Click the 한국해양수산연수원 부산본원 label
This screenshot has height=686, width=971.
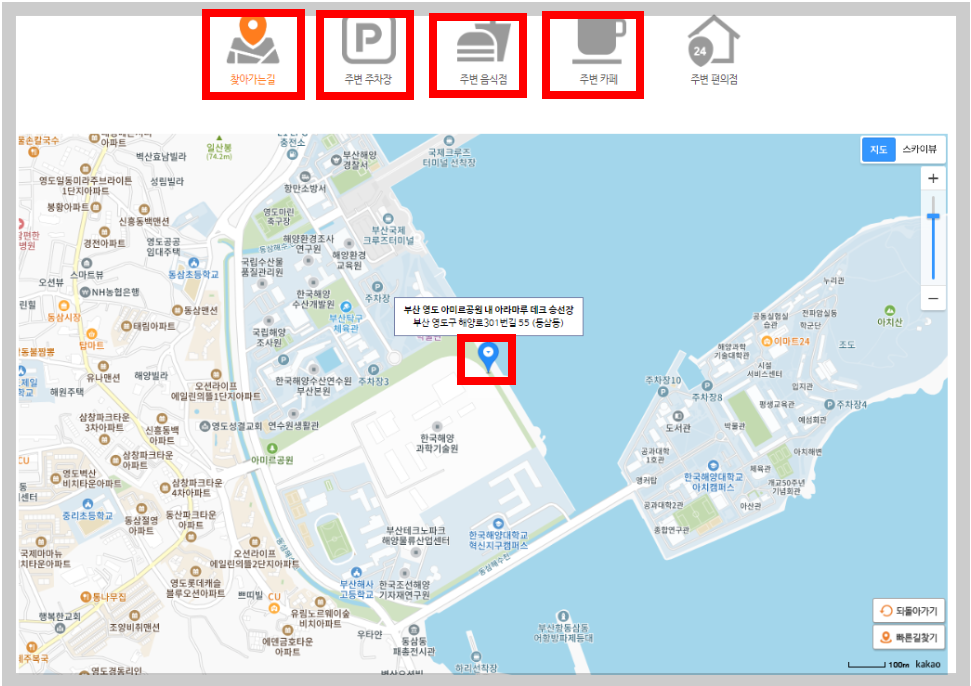click(x=313, y=386)
